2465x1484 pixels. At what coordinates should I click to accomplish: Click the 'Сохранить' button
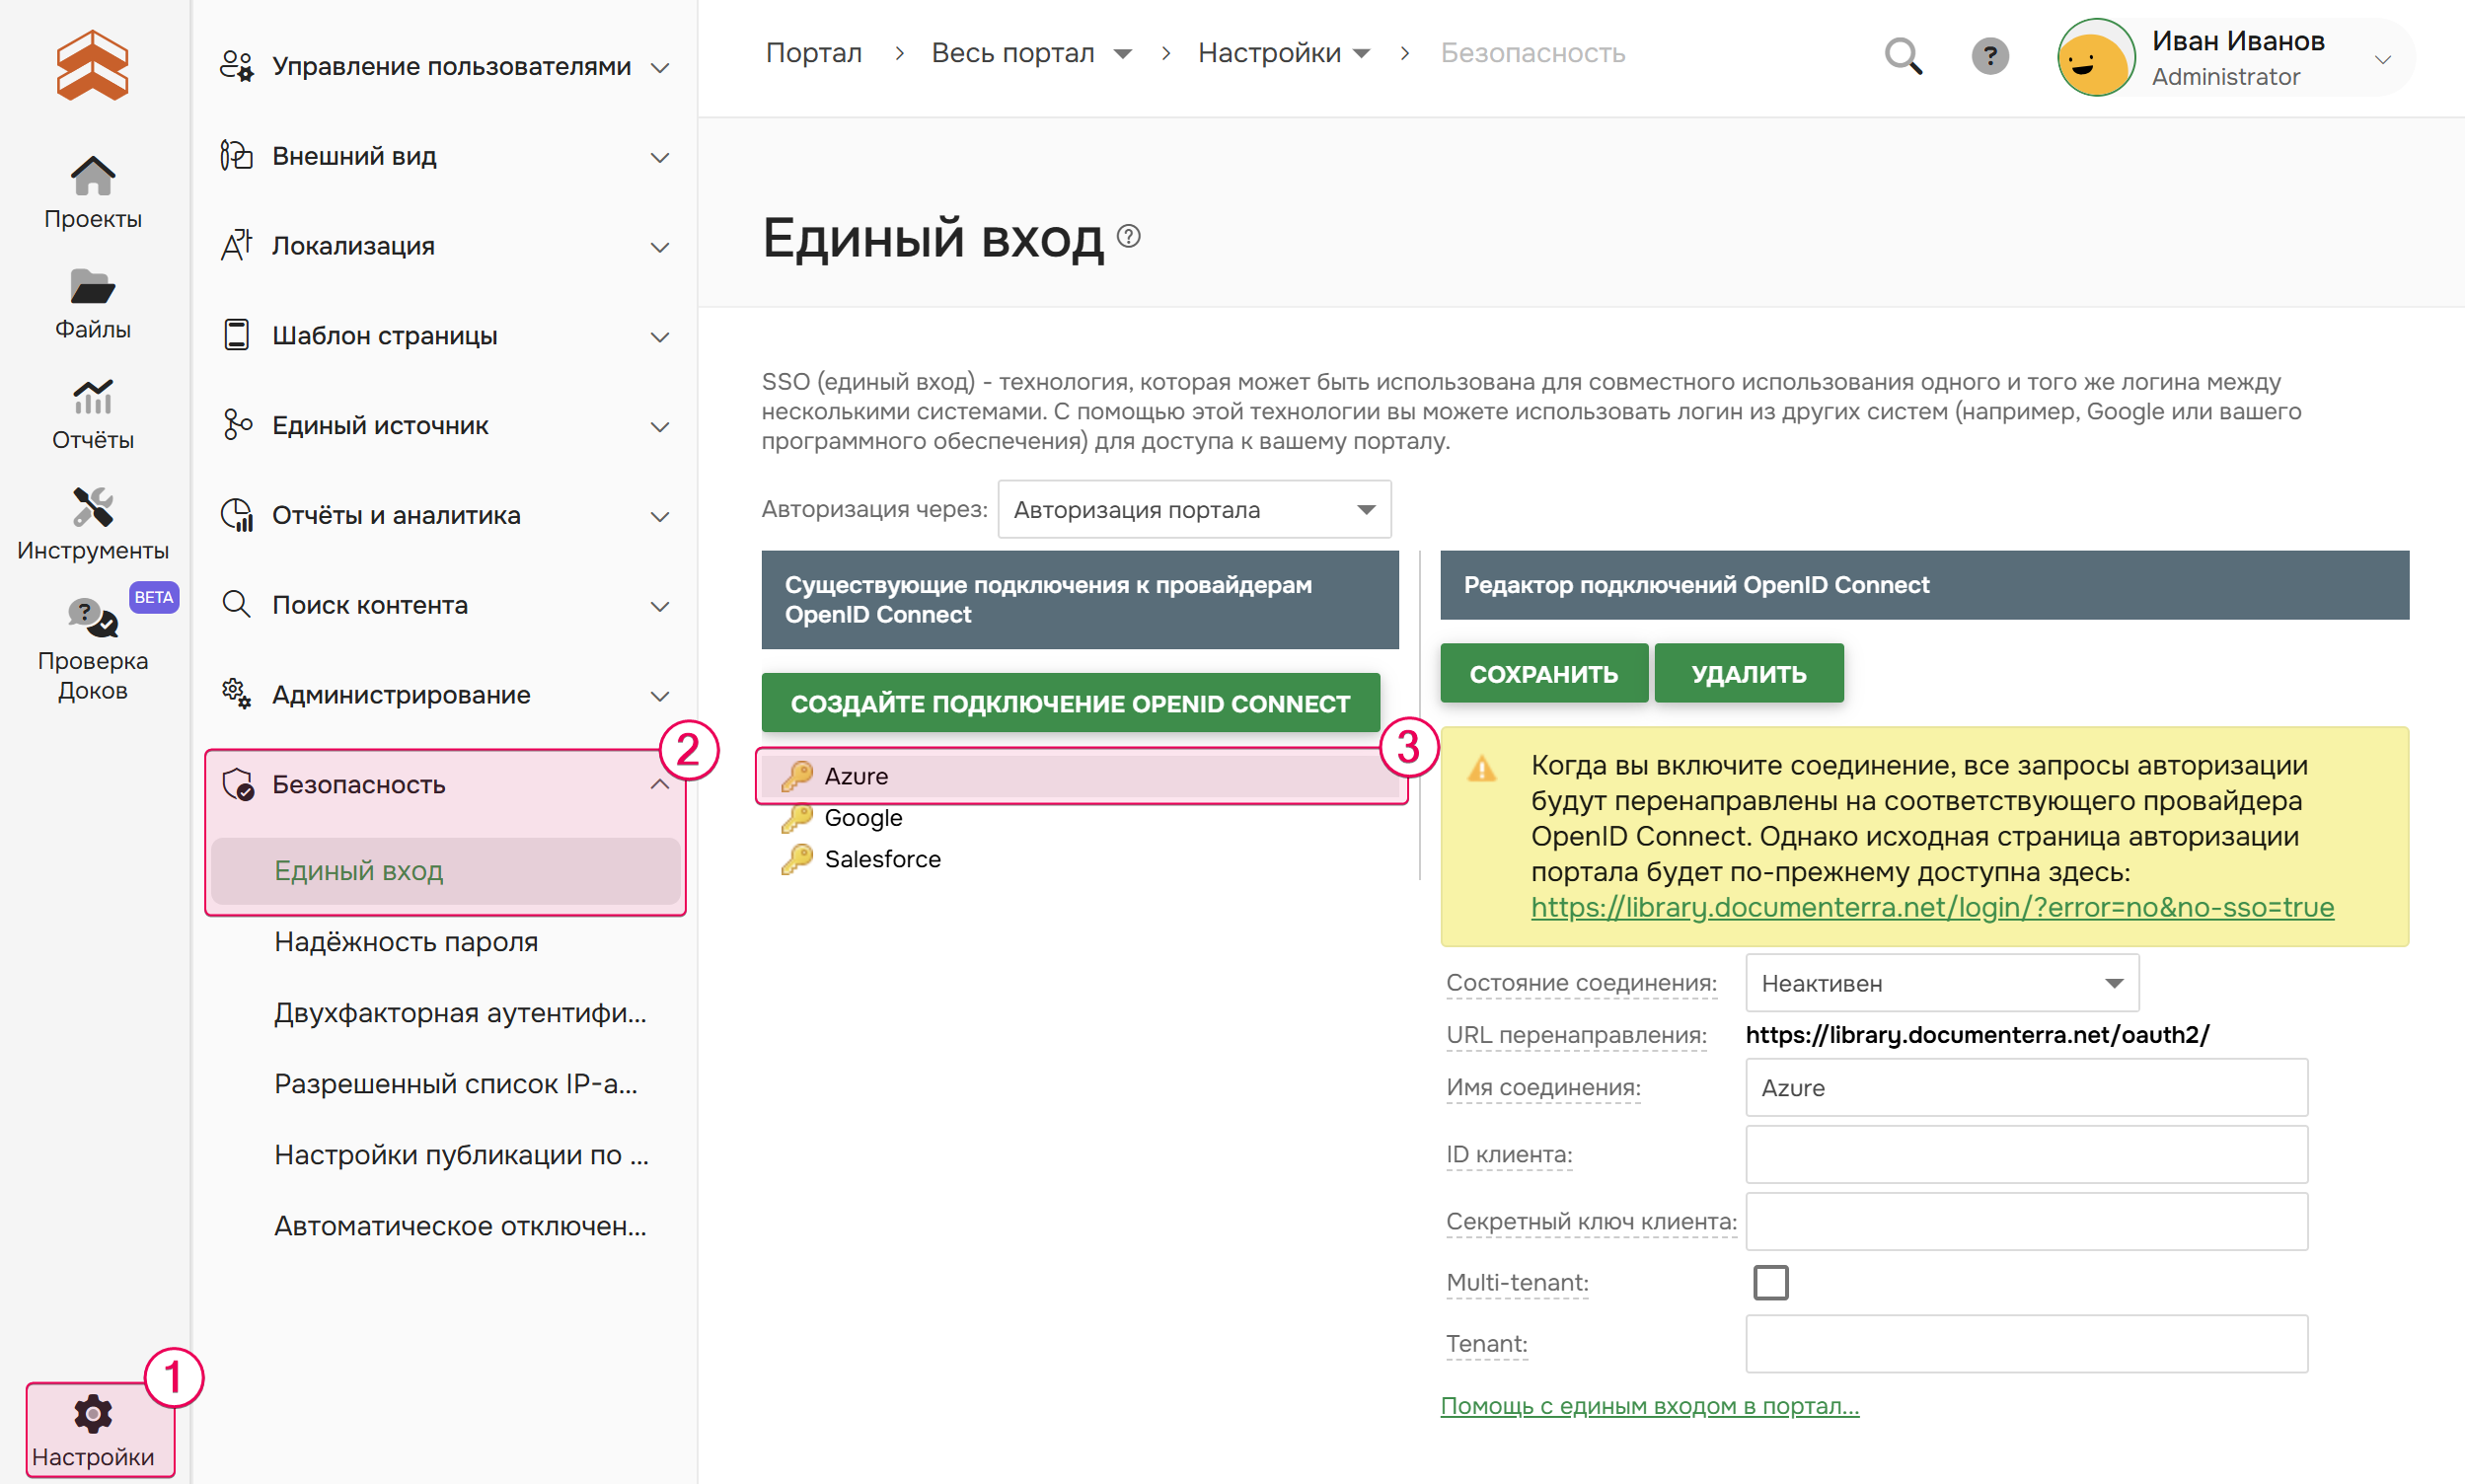[1543, 674]
